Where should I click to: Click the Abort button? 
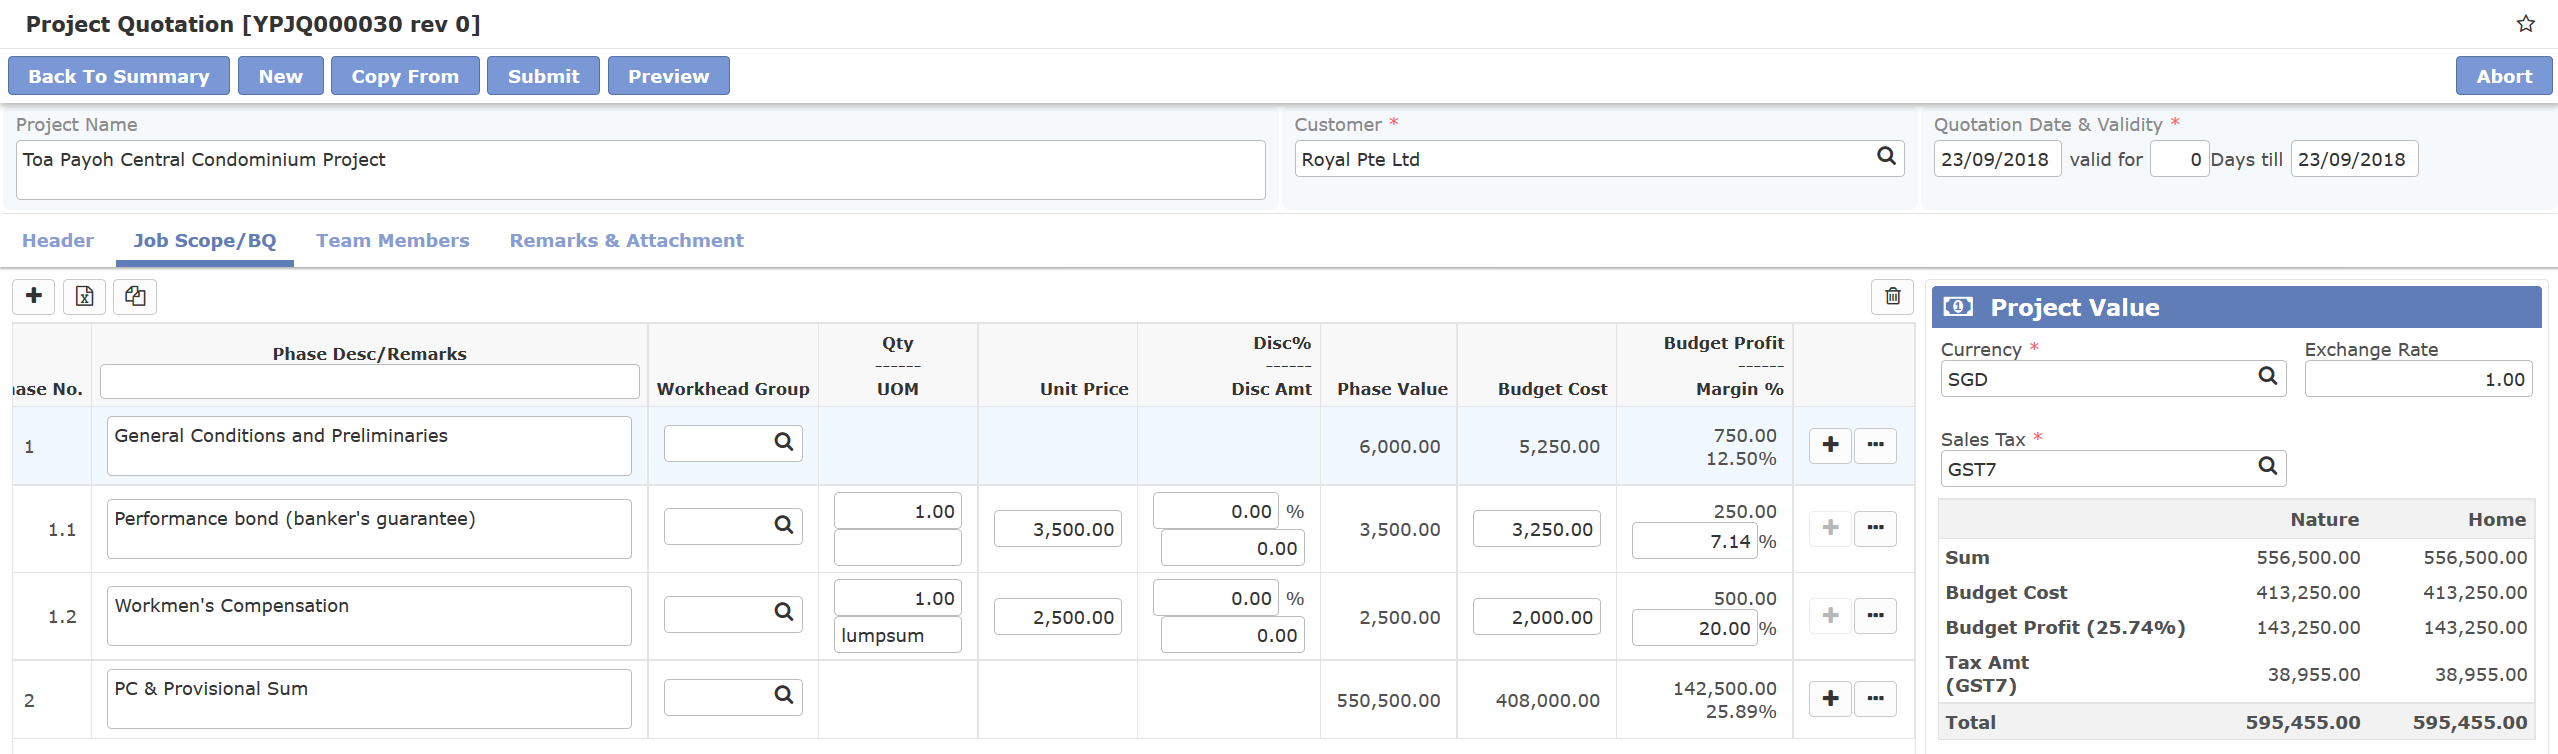coord(2503,76)
